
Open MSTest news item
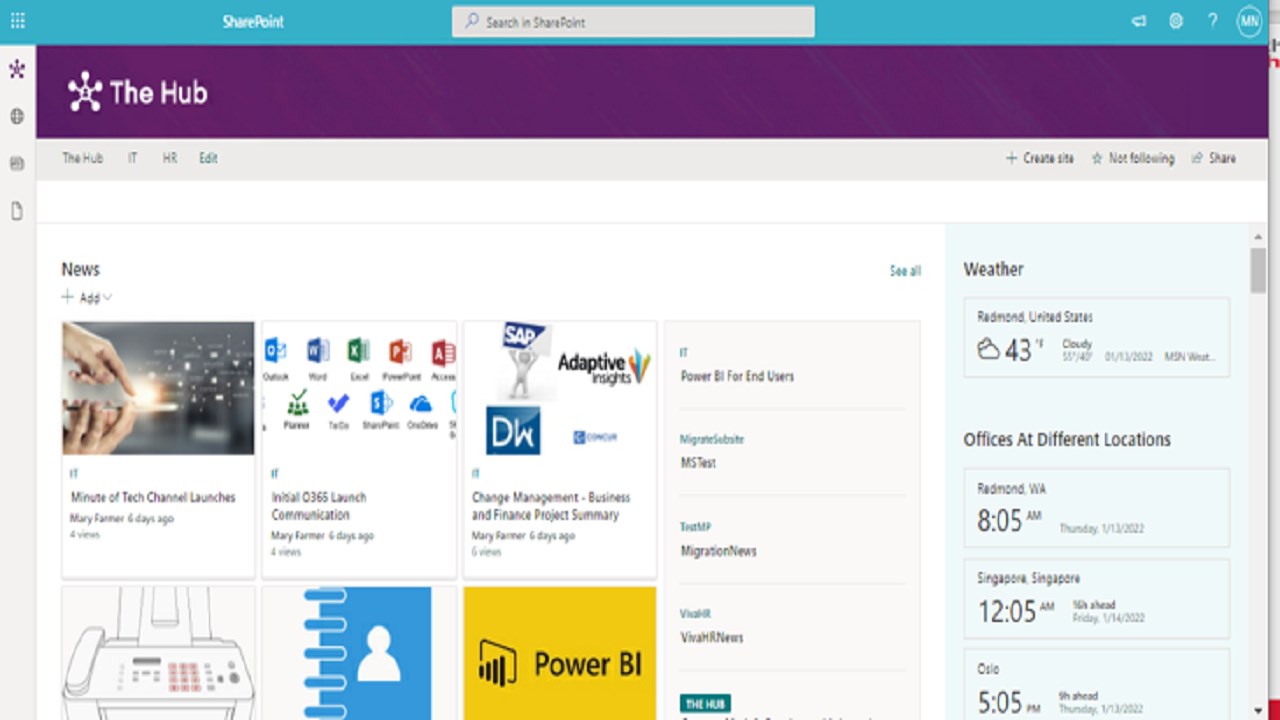[698, 463]
